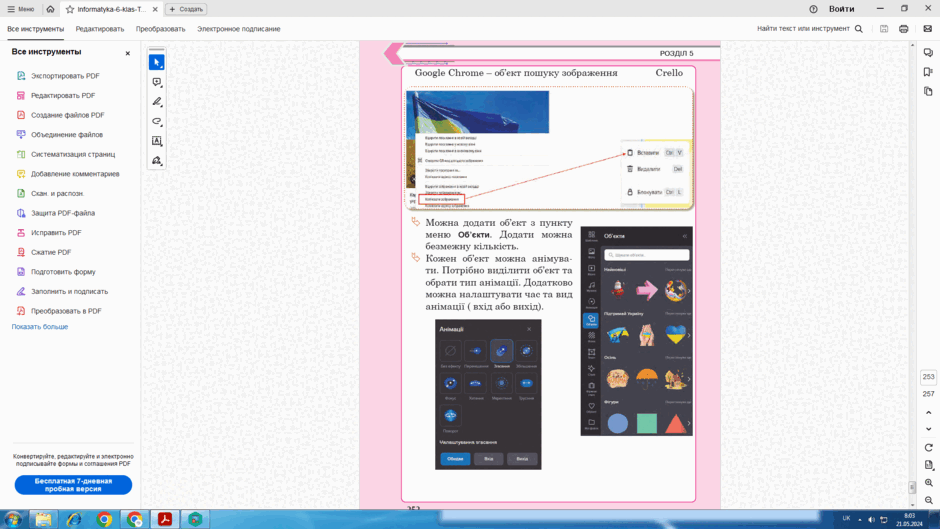The width and height of the screenshot is (940, 529).
Task: Open Windows Start button
Action: pos(13,519)
